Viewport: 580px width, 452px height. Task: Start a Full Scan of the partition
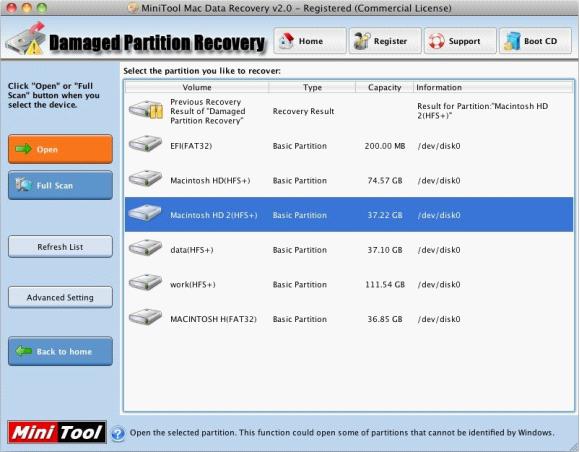click(60, 185)
